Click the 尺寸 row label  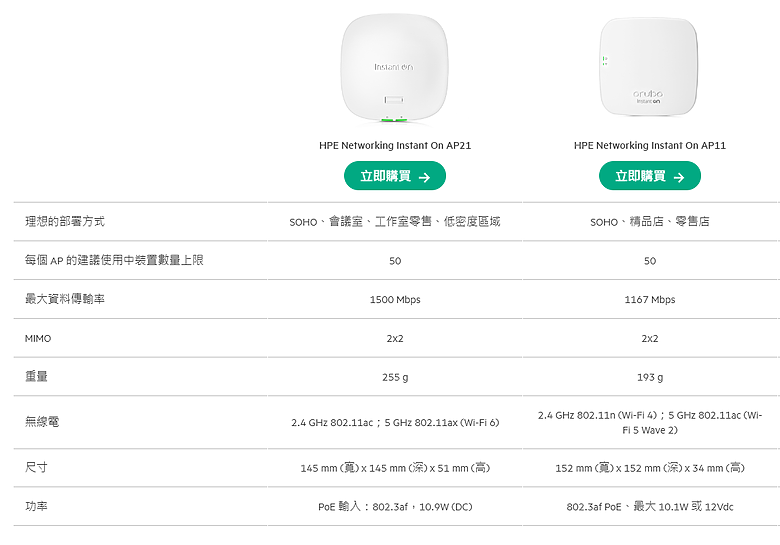[36, 467]
